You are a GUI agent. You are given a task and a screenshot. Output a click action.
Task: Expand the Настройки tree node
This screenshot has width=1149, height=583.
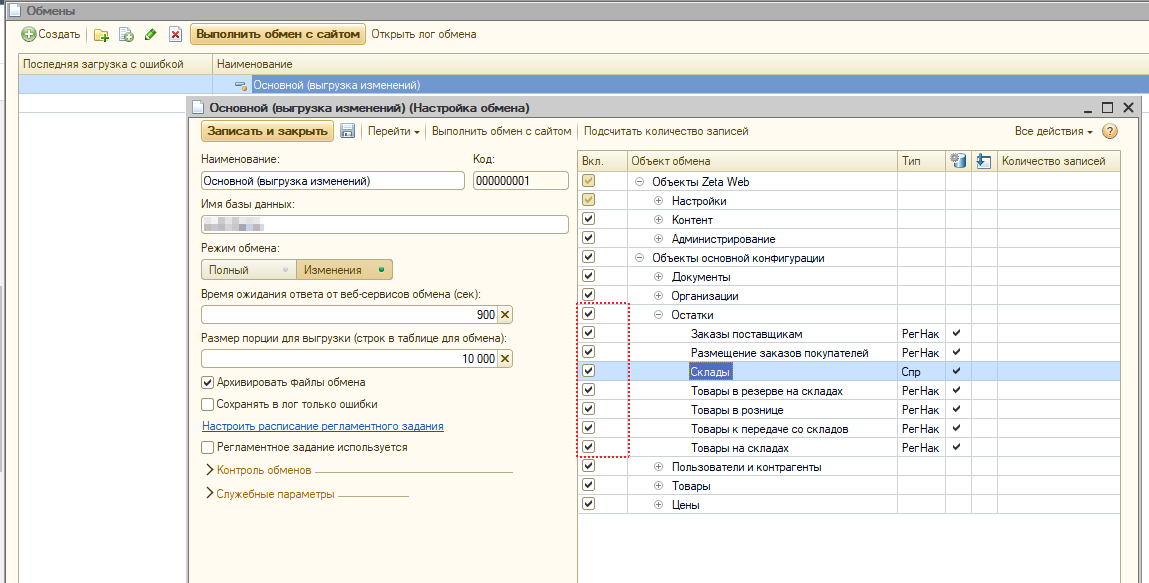[658, 201]
